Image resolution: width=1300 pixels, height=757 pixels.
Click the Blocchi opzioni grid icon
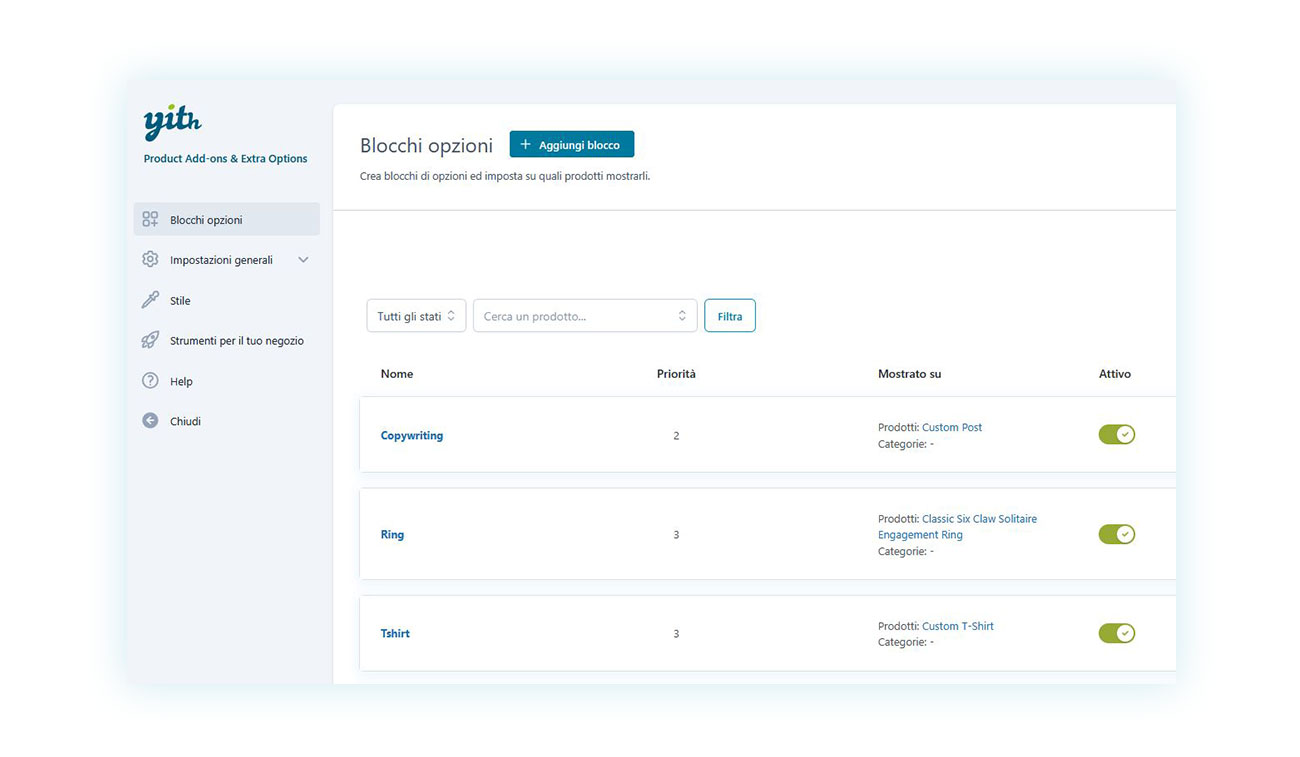point(150,219)
